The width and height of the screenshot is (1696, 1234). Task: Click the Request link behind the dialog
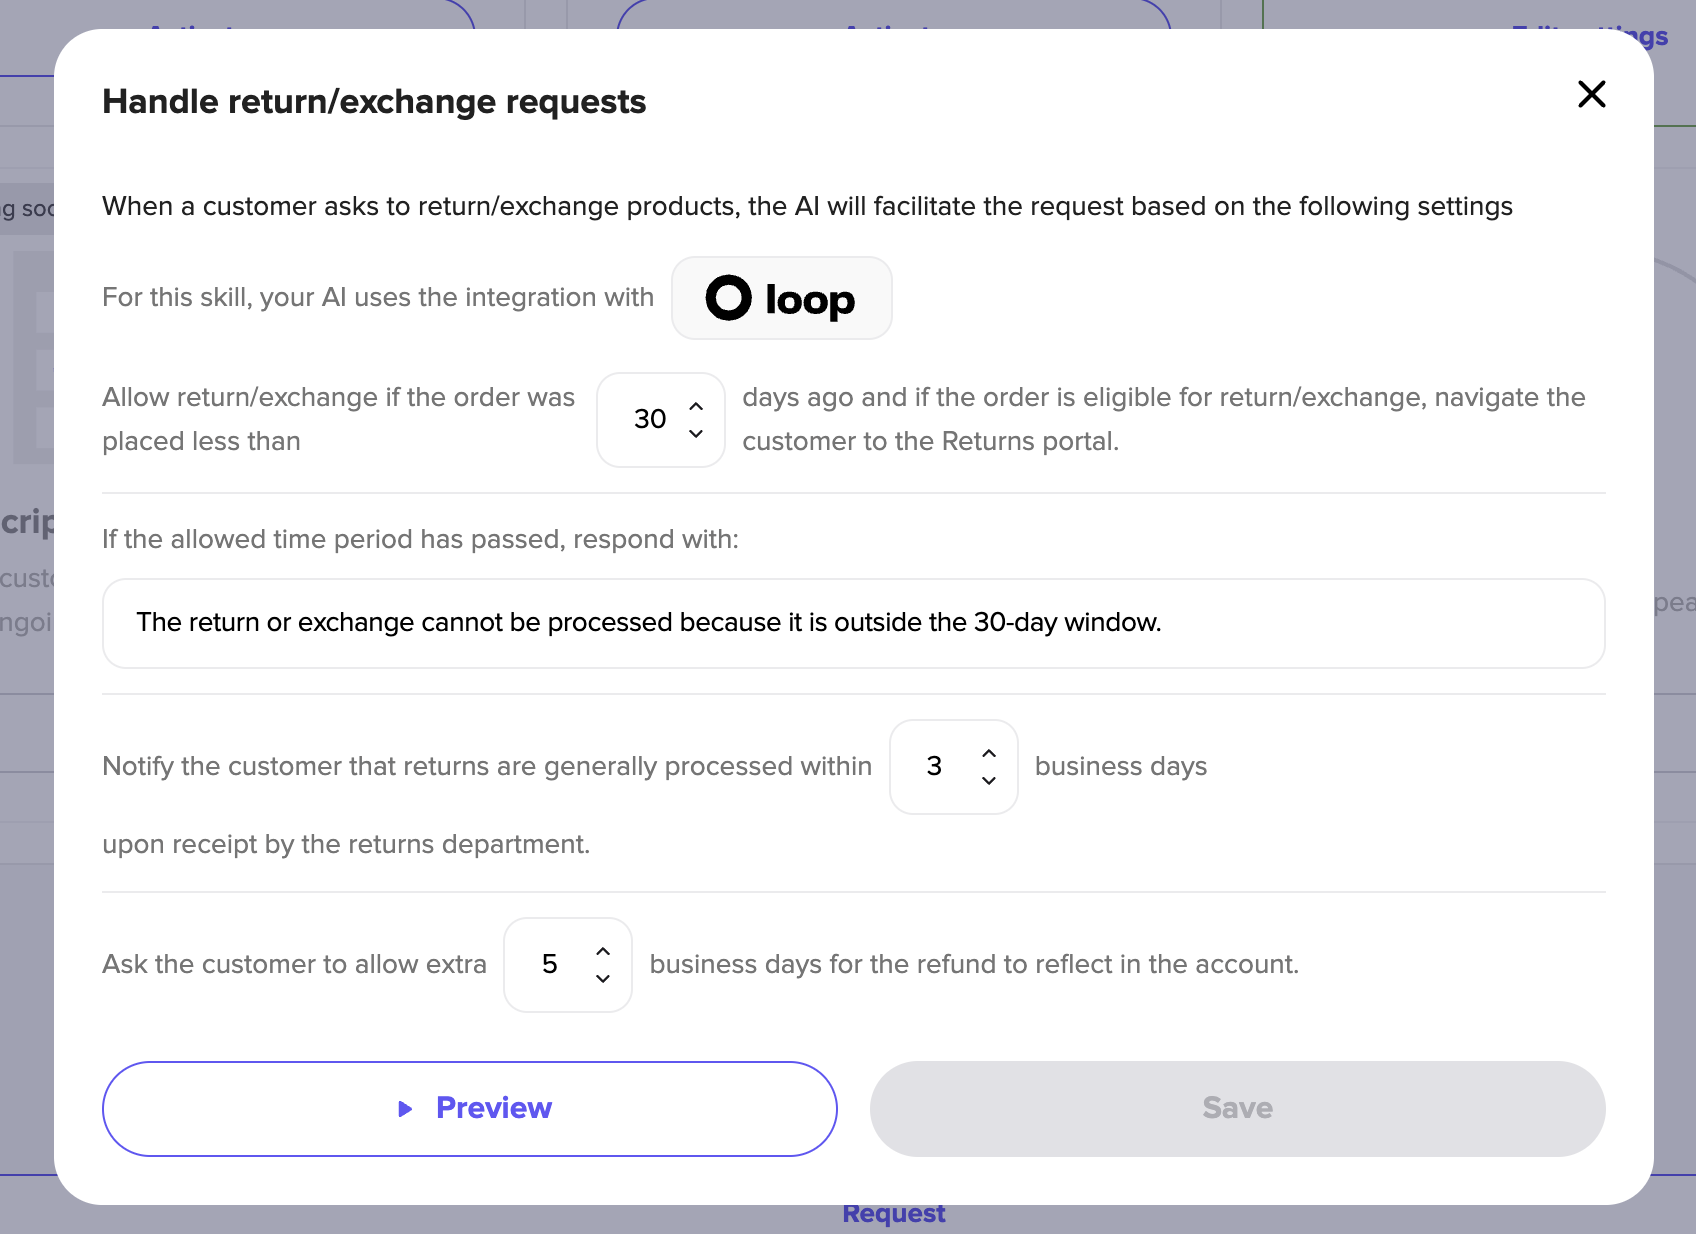click(894, 1213)
